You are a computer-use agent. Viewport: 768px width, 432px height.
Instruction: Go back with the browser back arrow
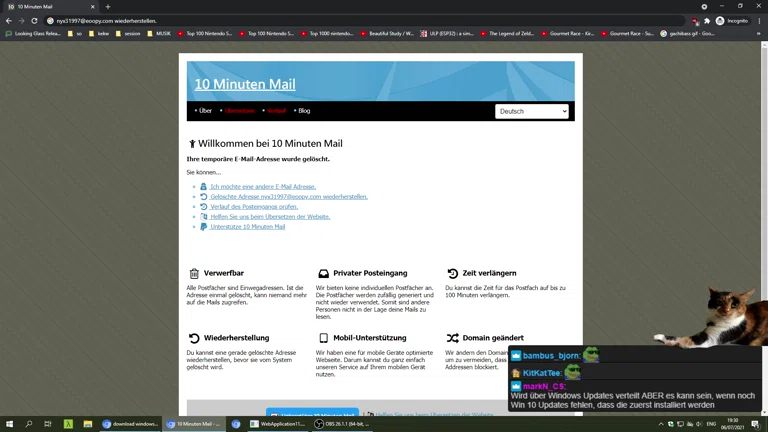(x=8, y=21)
